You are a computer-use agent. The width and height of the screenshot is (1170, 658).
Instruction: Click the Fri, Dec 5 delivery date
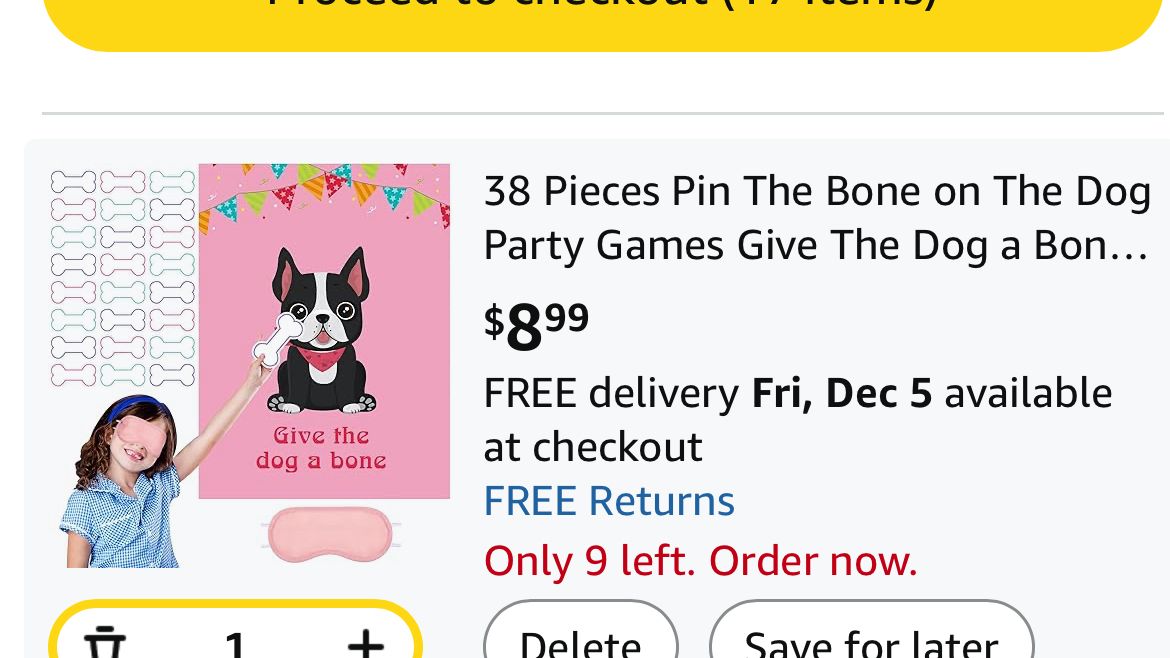coord(842,393)
